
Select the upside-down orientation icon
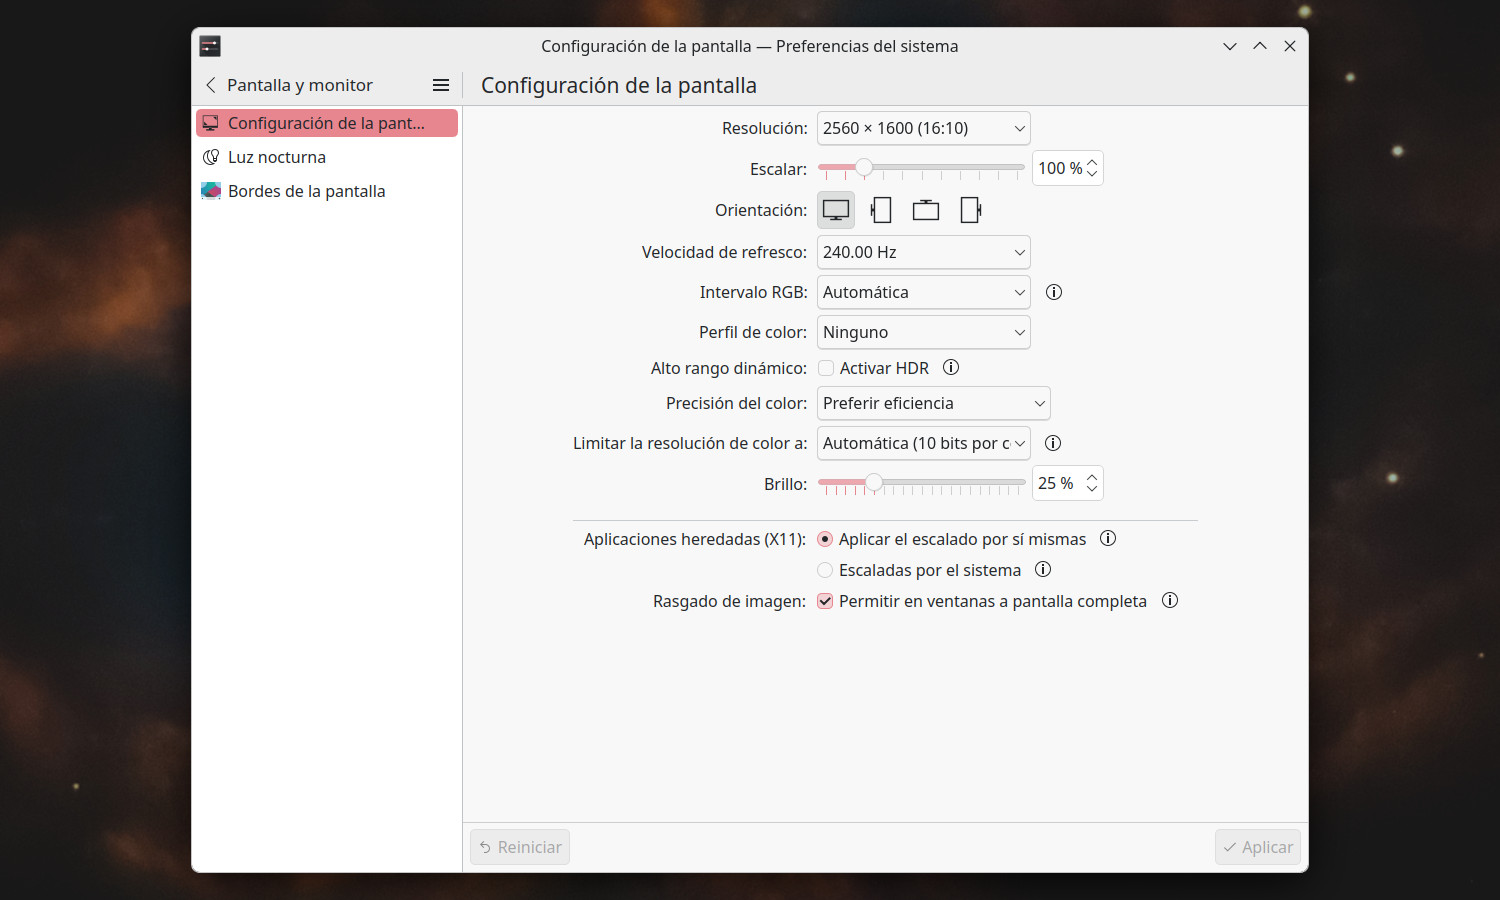pyautogui.click(x=926, y=210)
